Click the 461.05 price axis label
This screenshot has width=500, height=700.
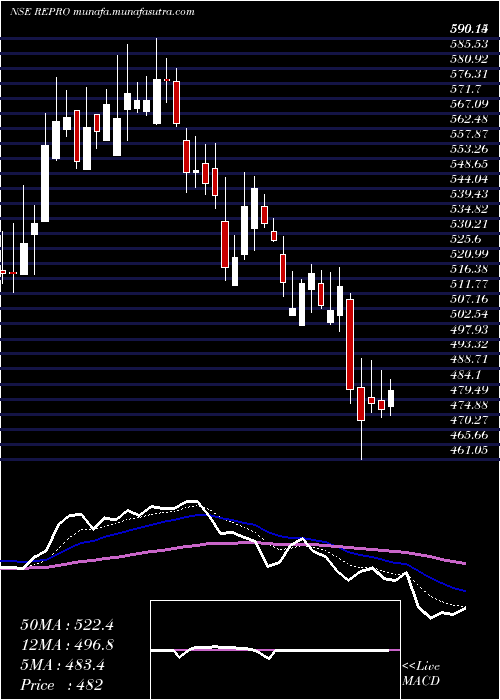(468, 450)
